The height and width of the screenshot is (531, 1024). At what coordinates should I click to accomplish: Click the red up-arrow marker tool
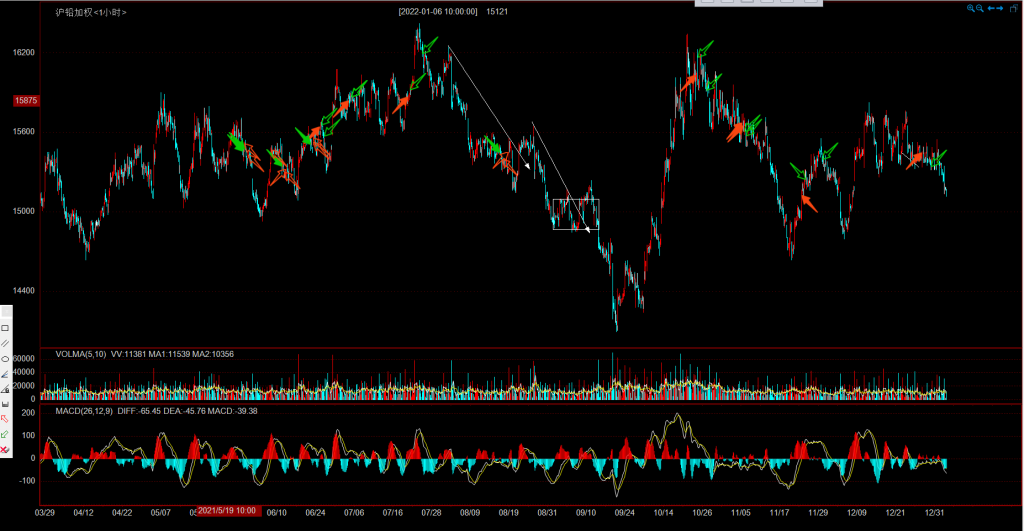click(5, 418)
